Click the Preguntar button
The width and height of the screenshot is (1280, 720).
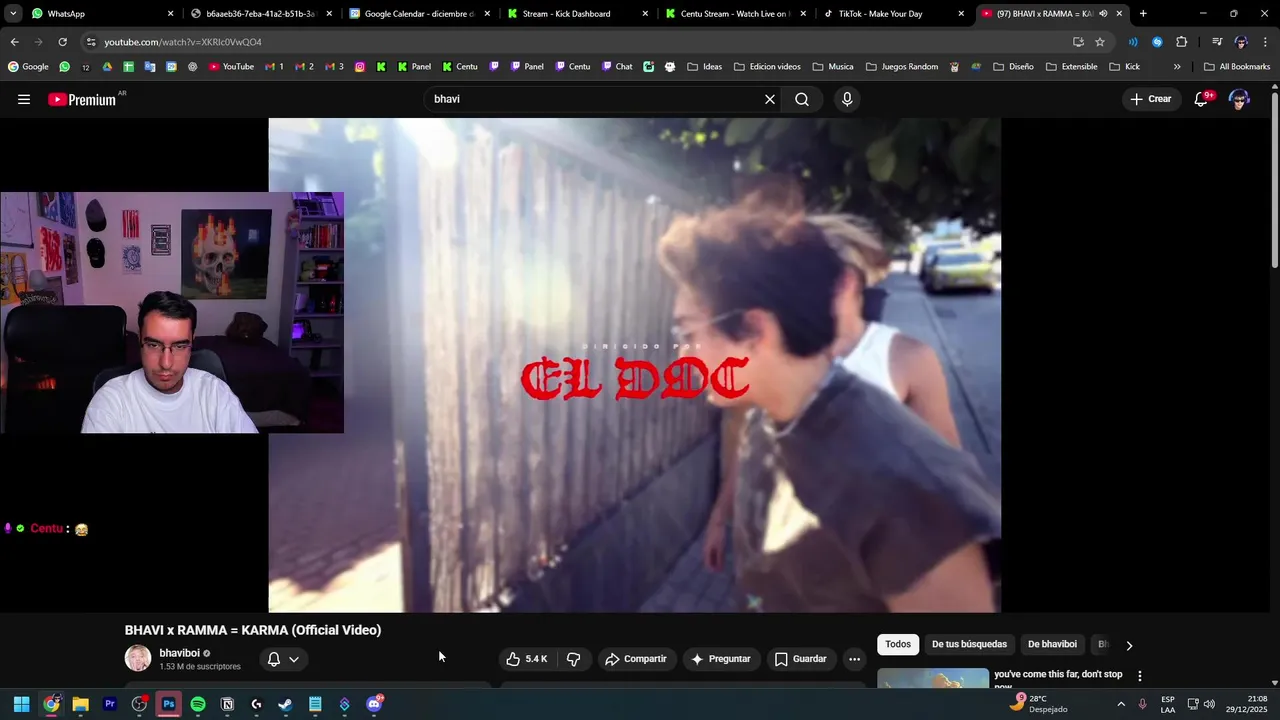(720, 659)
